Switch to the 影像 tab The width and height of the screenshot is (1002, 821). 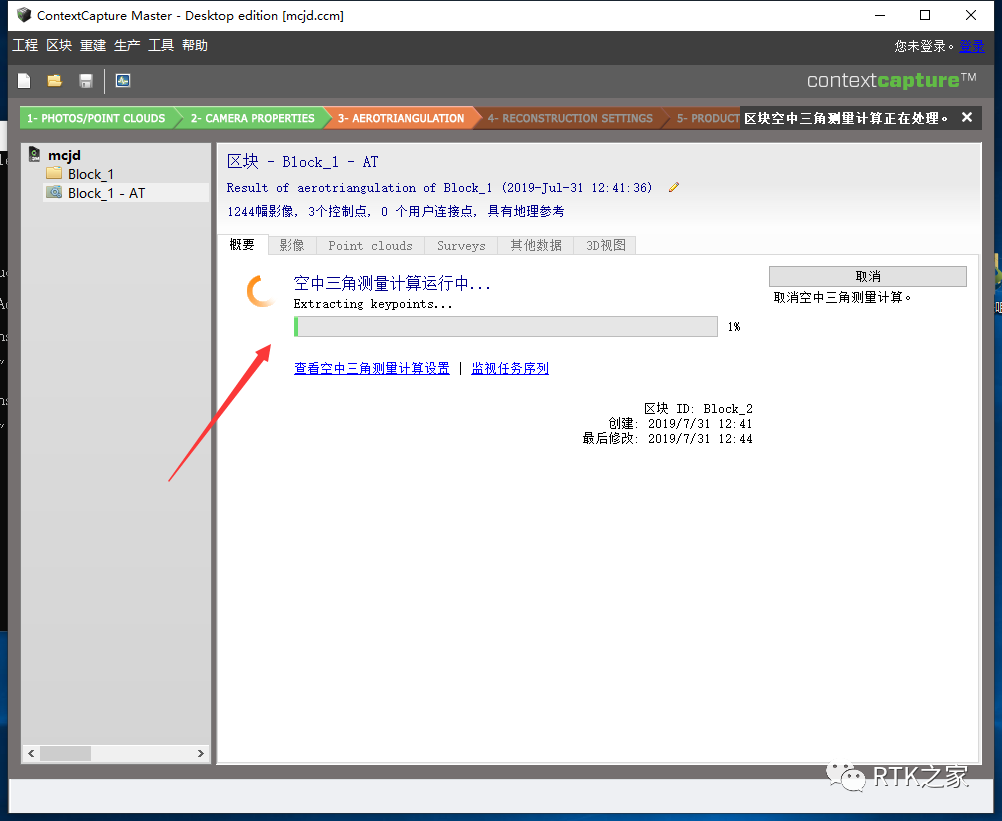(292, 245)
